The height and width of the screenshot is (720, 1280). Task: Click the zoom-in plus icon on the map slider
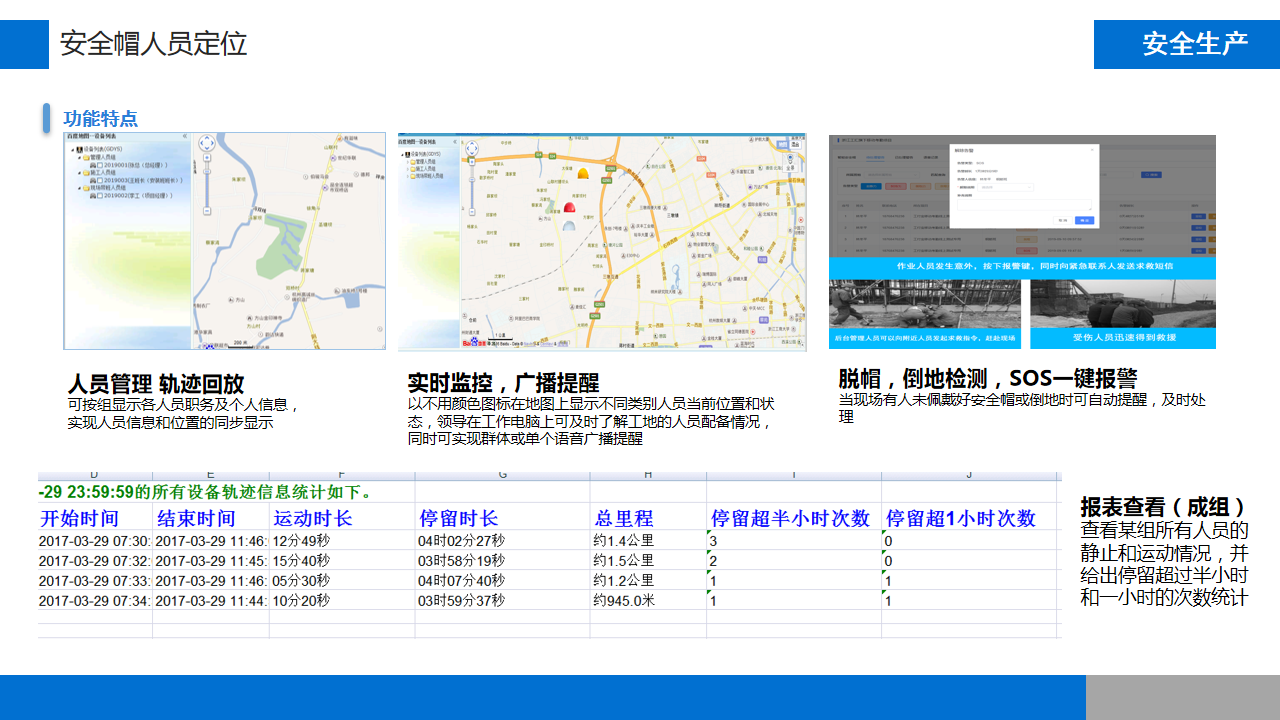[472, 161]
